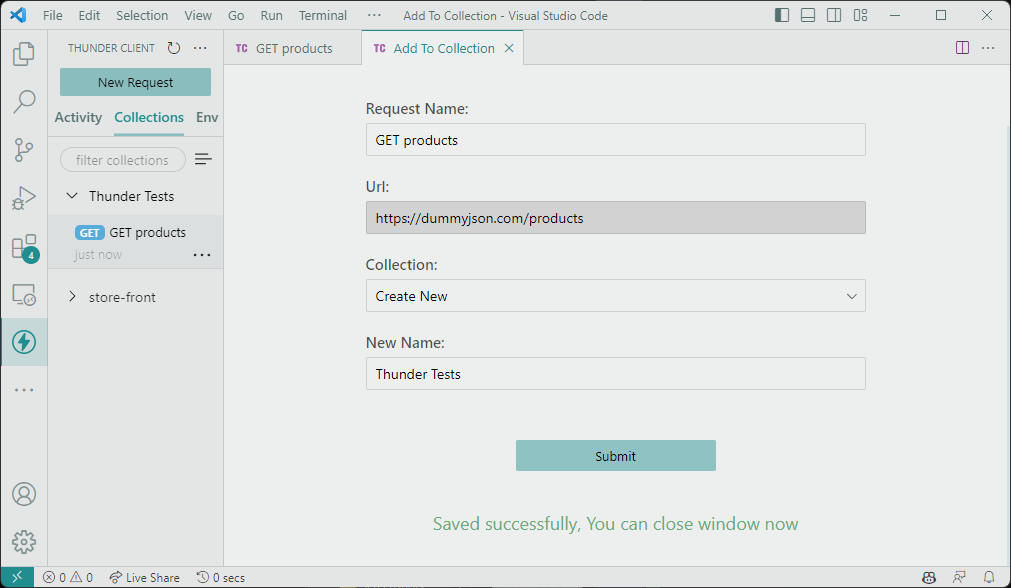Toggle the primary side bar layout
The width and height of the screenshot is (1011, 588).
tap(781, 15)
